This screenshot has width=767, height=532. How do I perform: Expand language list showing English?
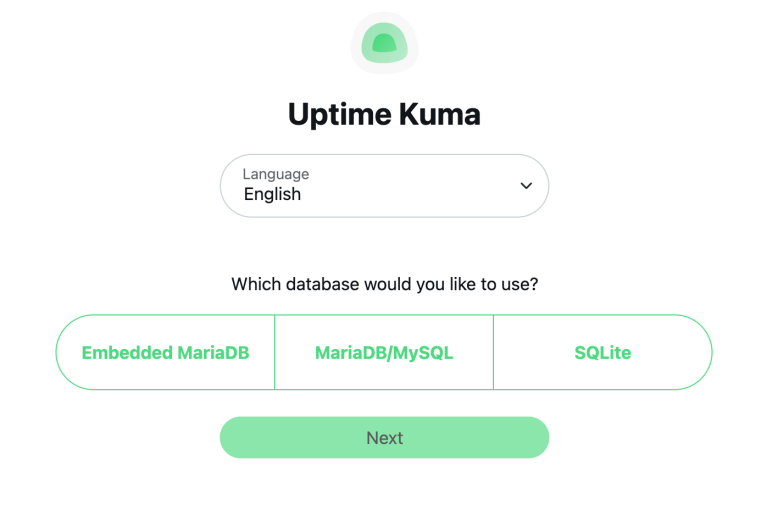pyautogui.click(x=384, y=186)
